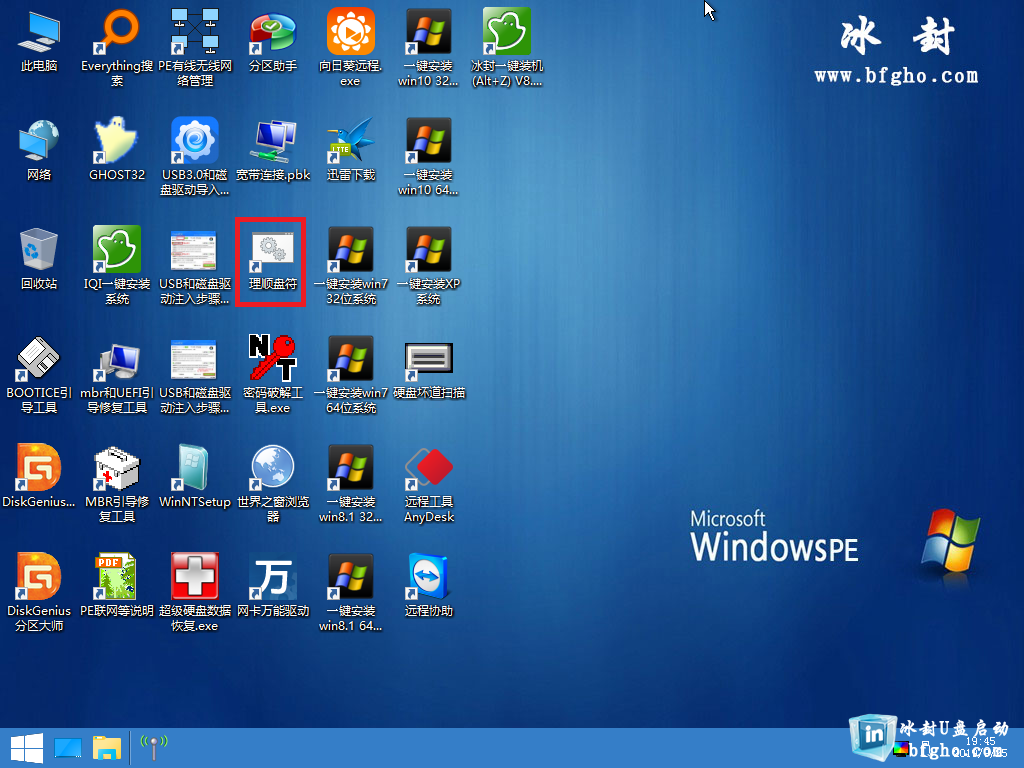Launch 一键安装win7 32位系统 shortcut

[x=351, y=265]
